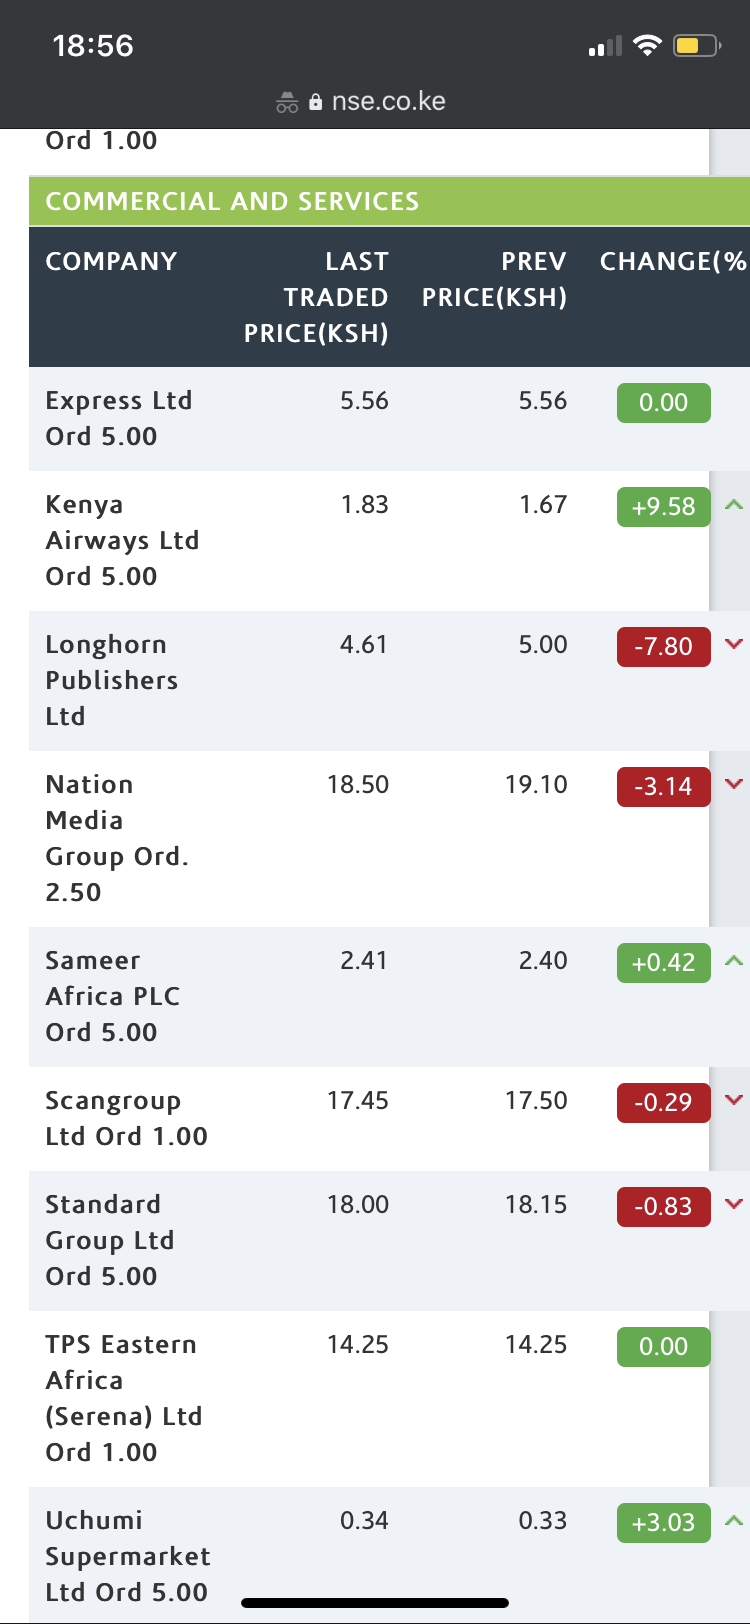This screenshot has width=750, height=1624.
Task: Open the nse.co.ke address bar
Action: [375, 102]
